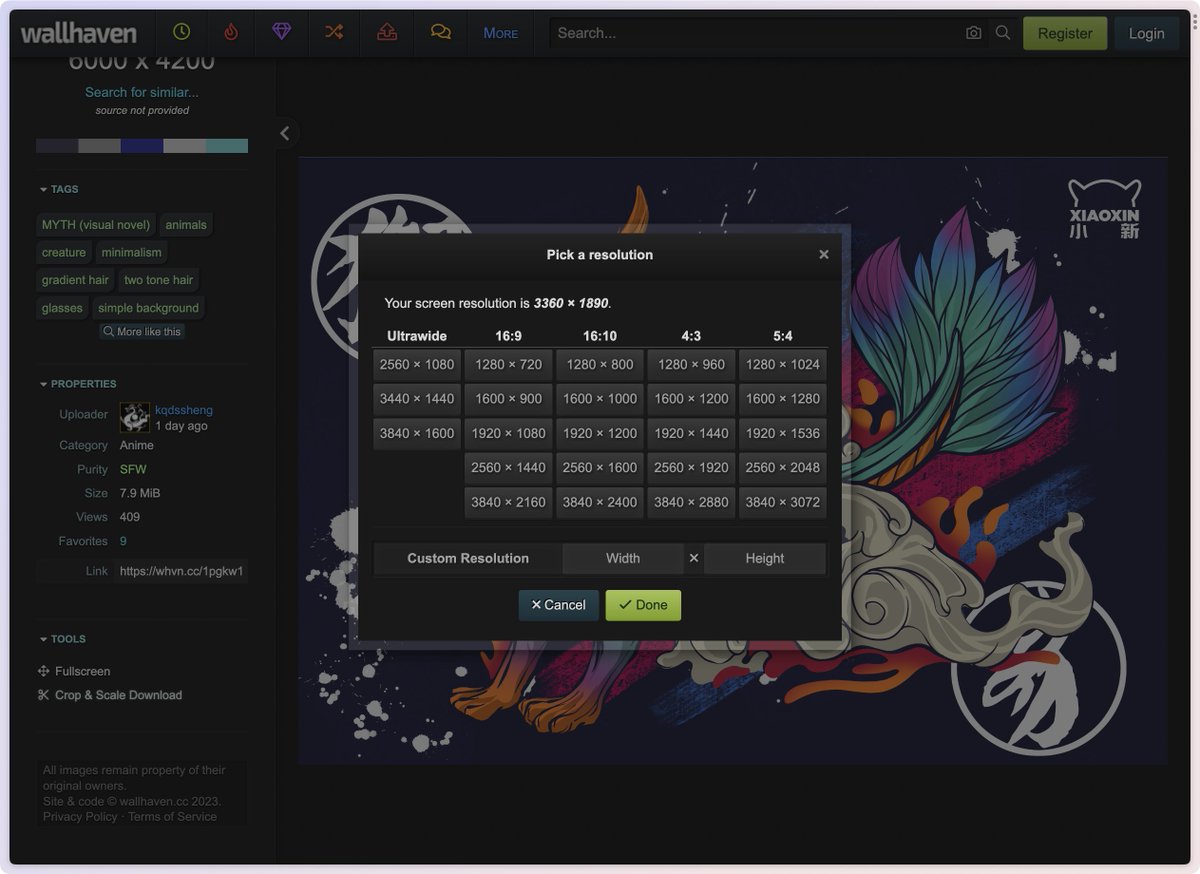The width and height of the screenshot is (1200, 874).
Task: Collapse the Tags section
Action: (59, 189)
